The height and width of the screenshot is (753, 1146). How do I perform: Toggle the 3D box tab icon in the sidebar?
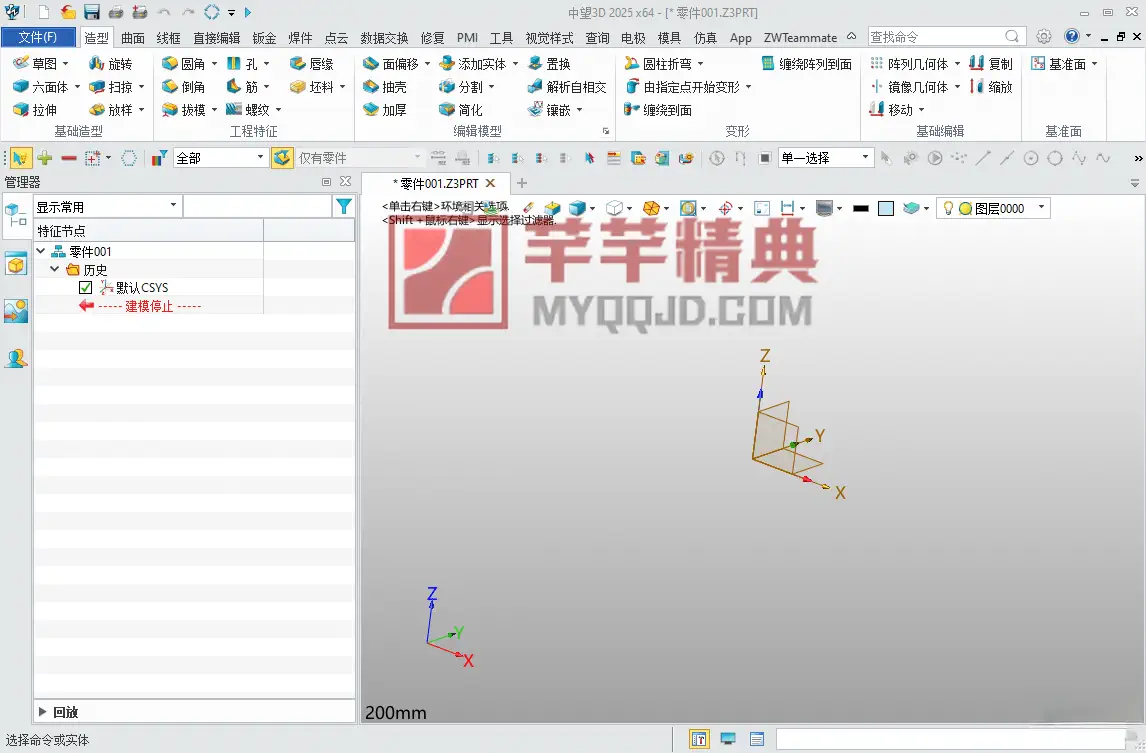click(16, 263)
